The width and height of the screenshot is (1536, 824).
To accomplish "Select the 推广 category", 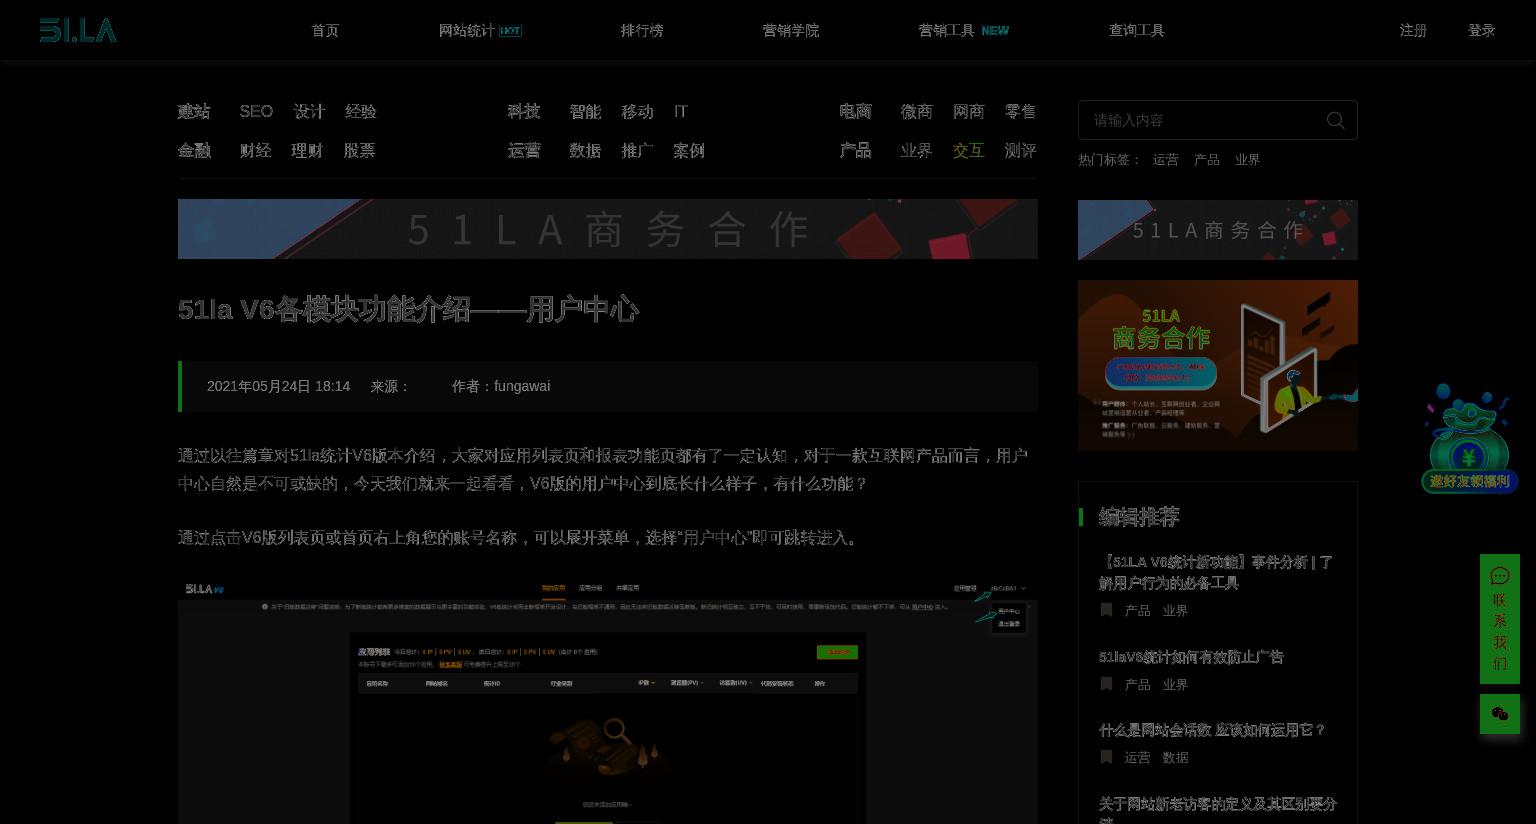I will point(637,150).
